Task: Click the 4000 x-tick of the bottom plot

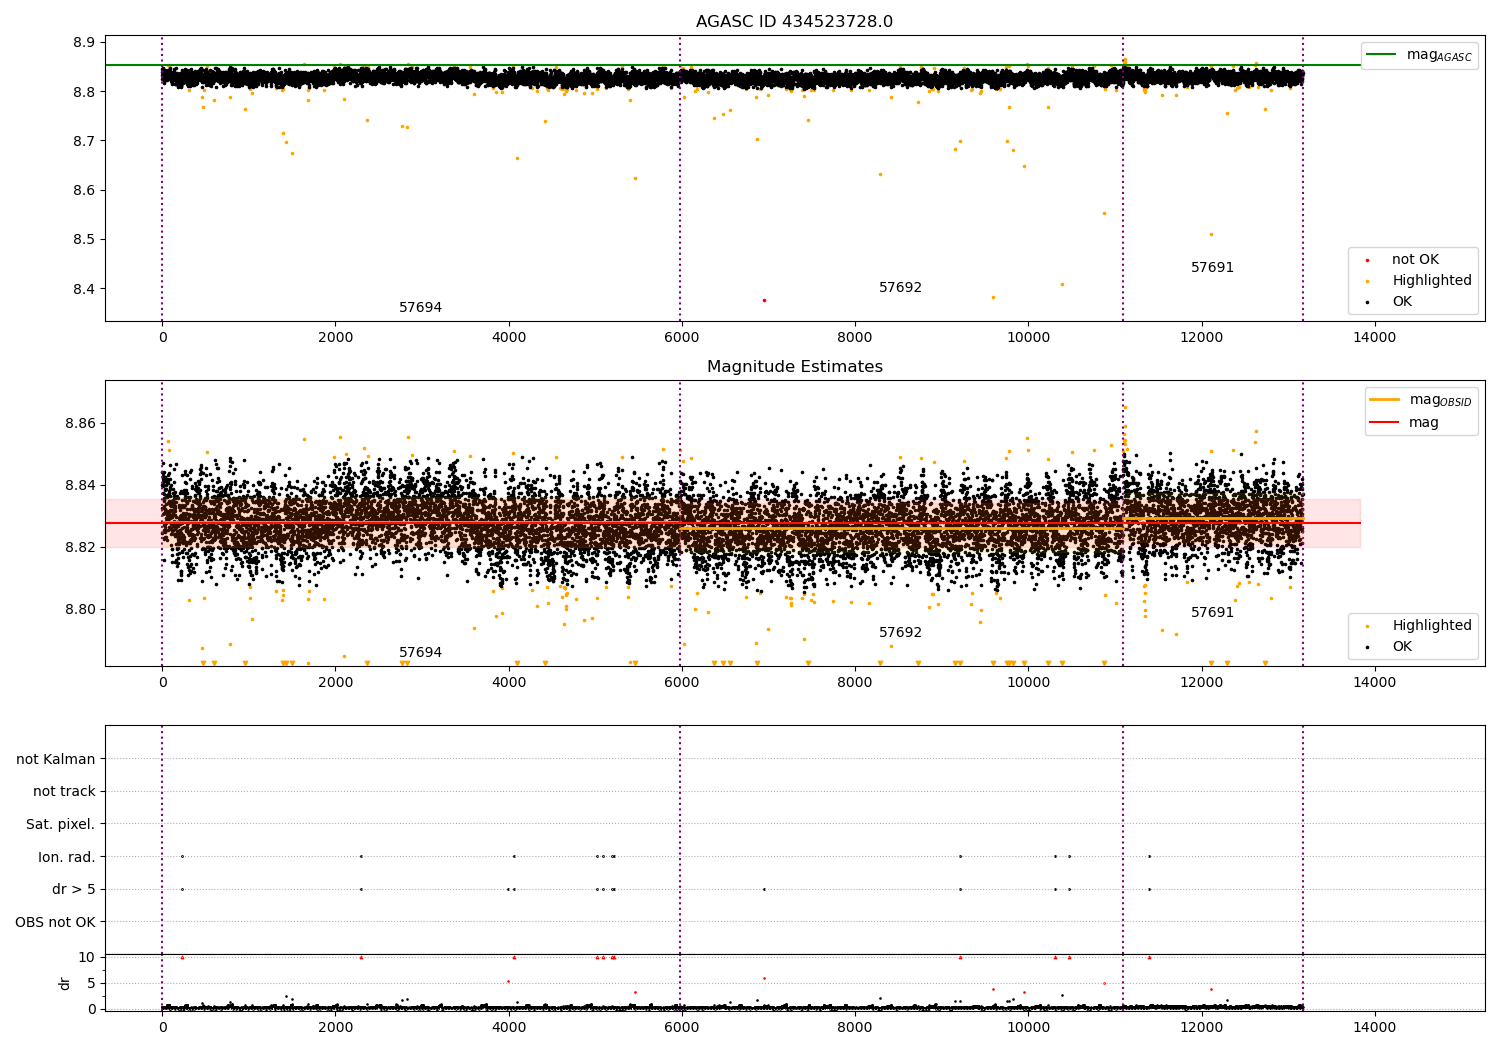Action: [508, 1028]
